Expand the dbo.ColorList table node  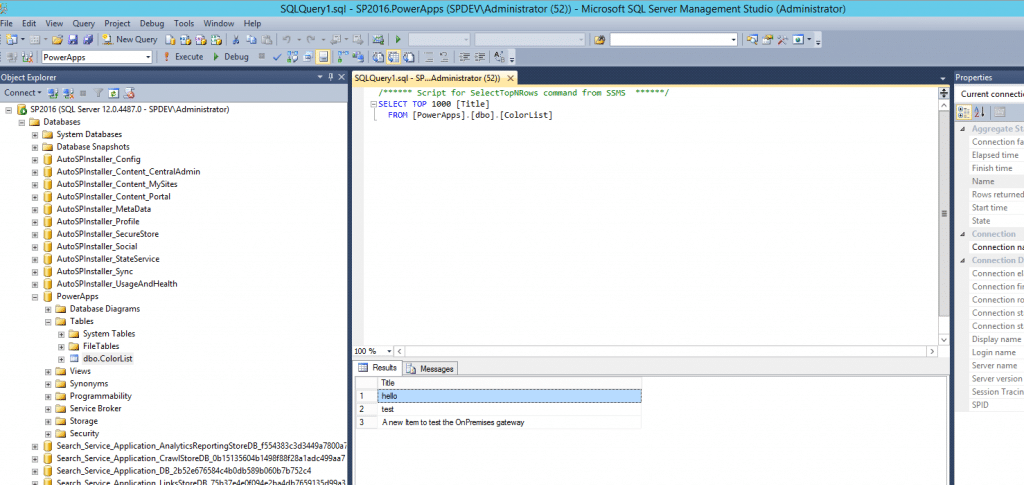[61, 358]
